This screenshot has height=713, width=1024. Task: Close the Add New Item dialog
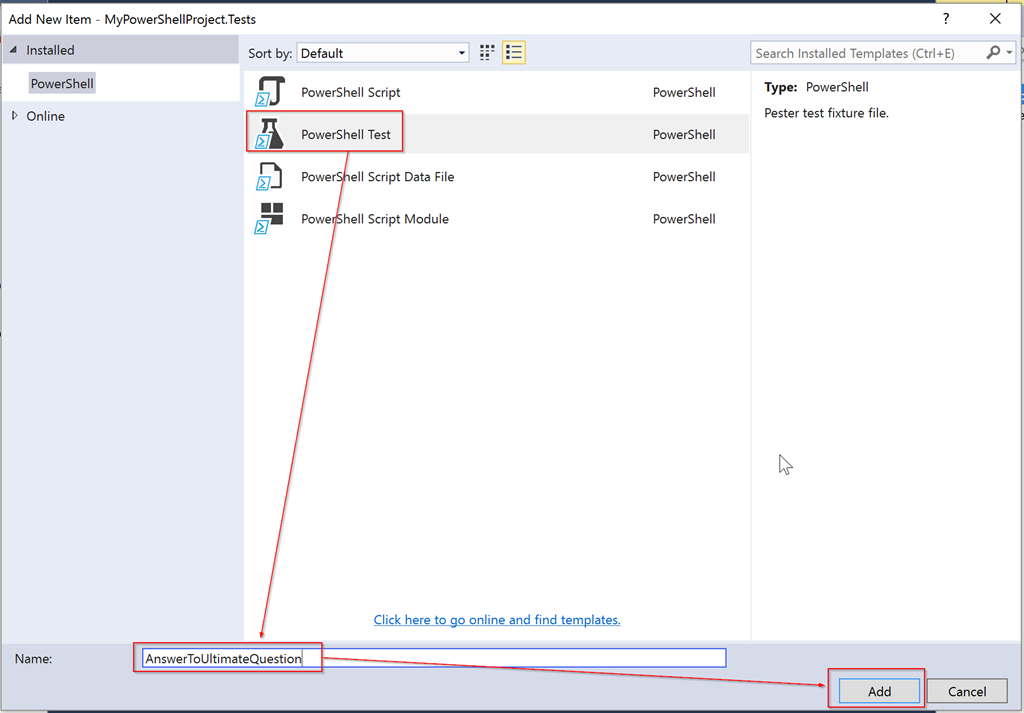click(995, 18)
